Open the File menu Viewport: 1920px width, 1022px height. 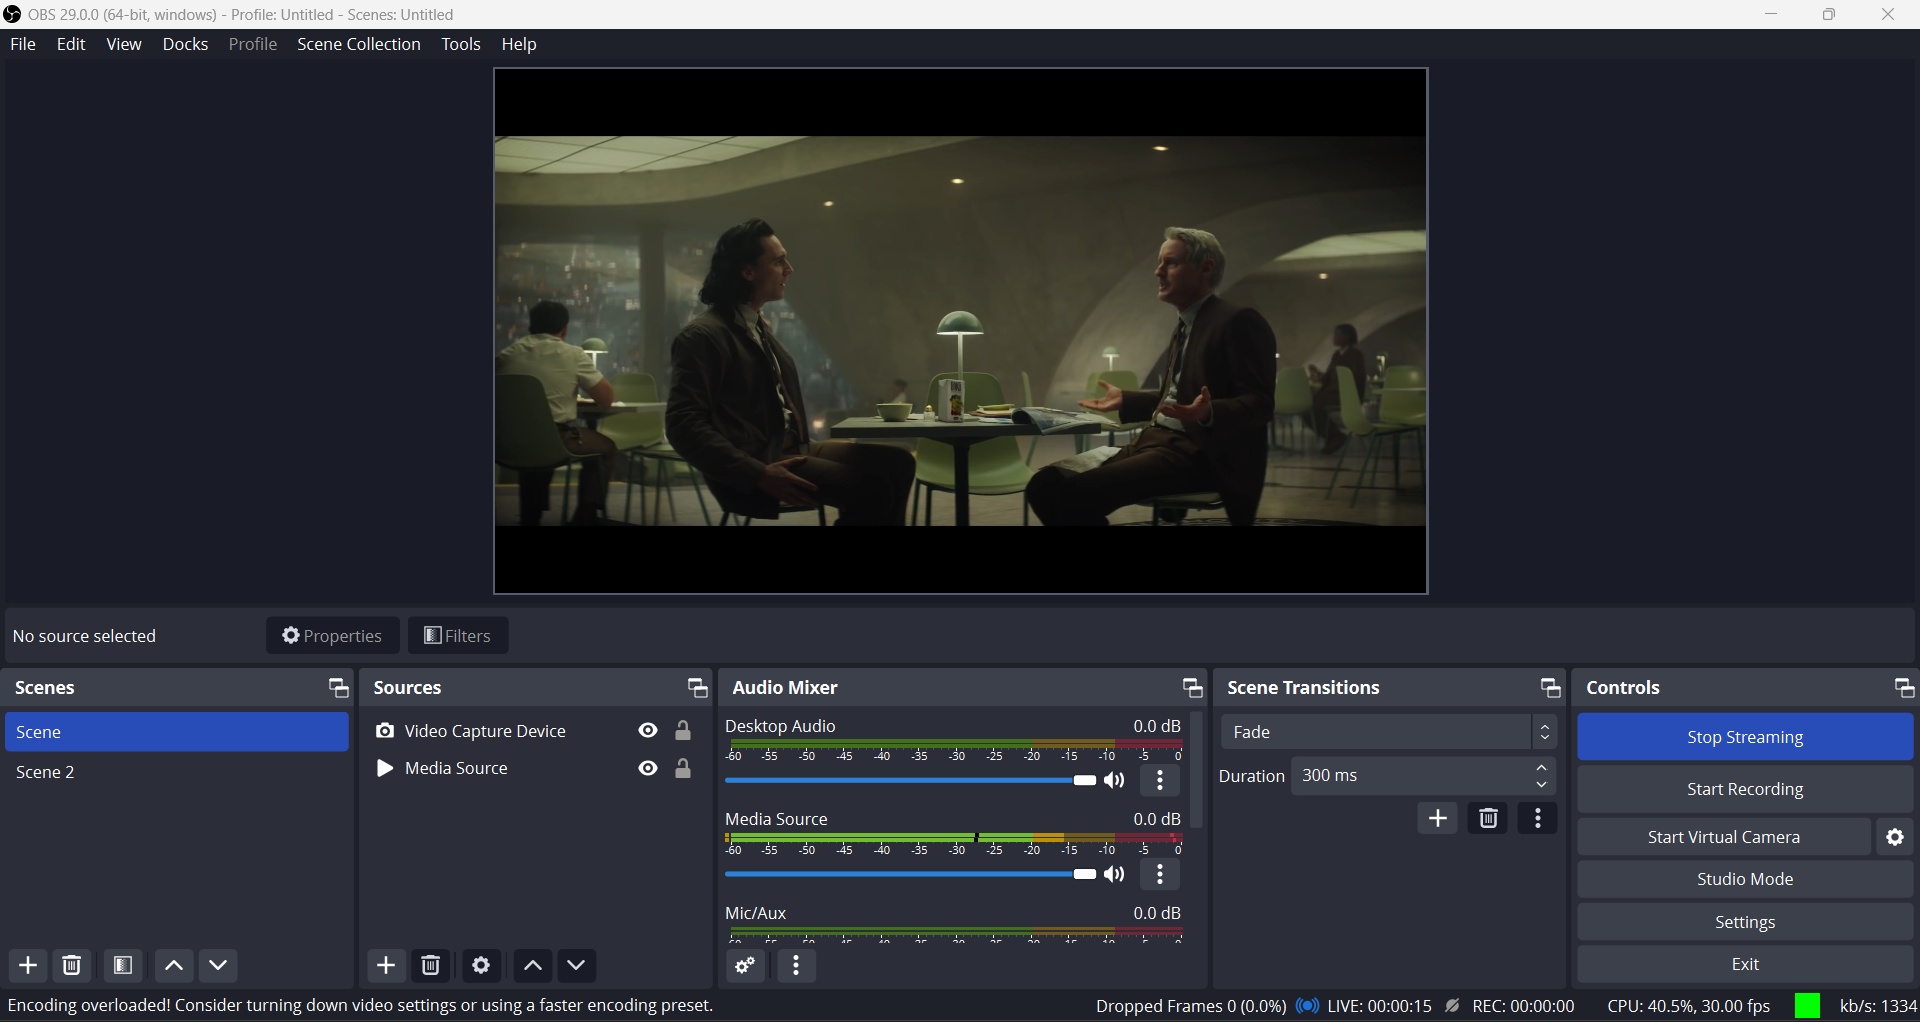[23, 44]
